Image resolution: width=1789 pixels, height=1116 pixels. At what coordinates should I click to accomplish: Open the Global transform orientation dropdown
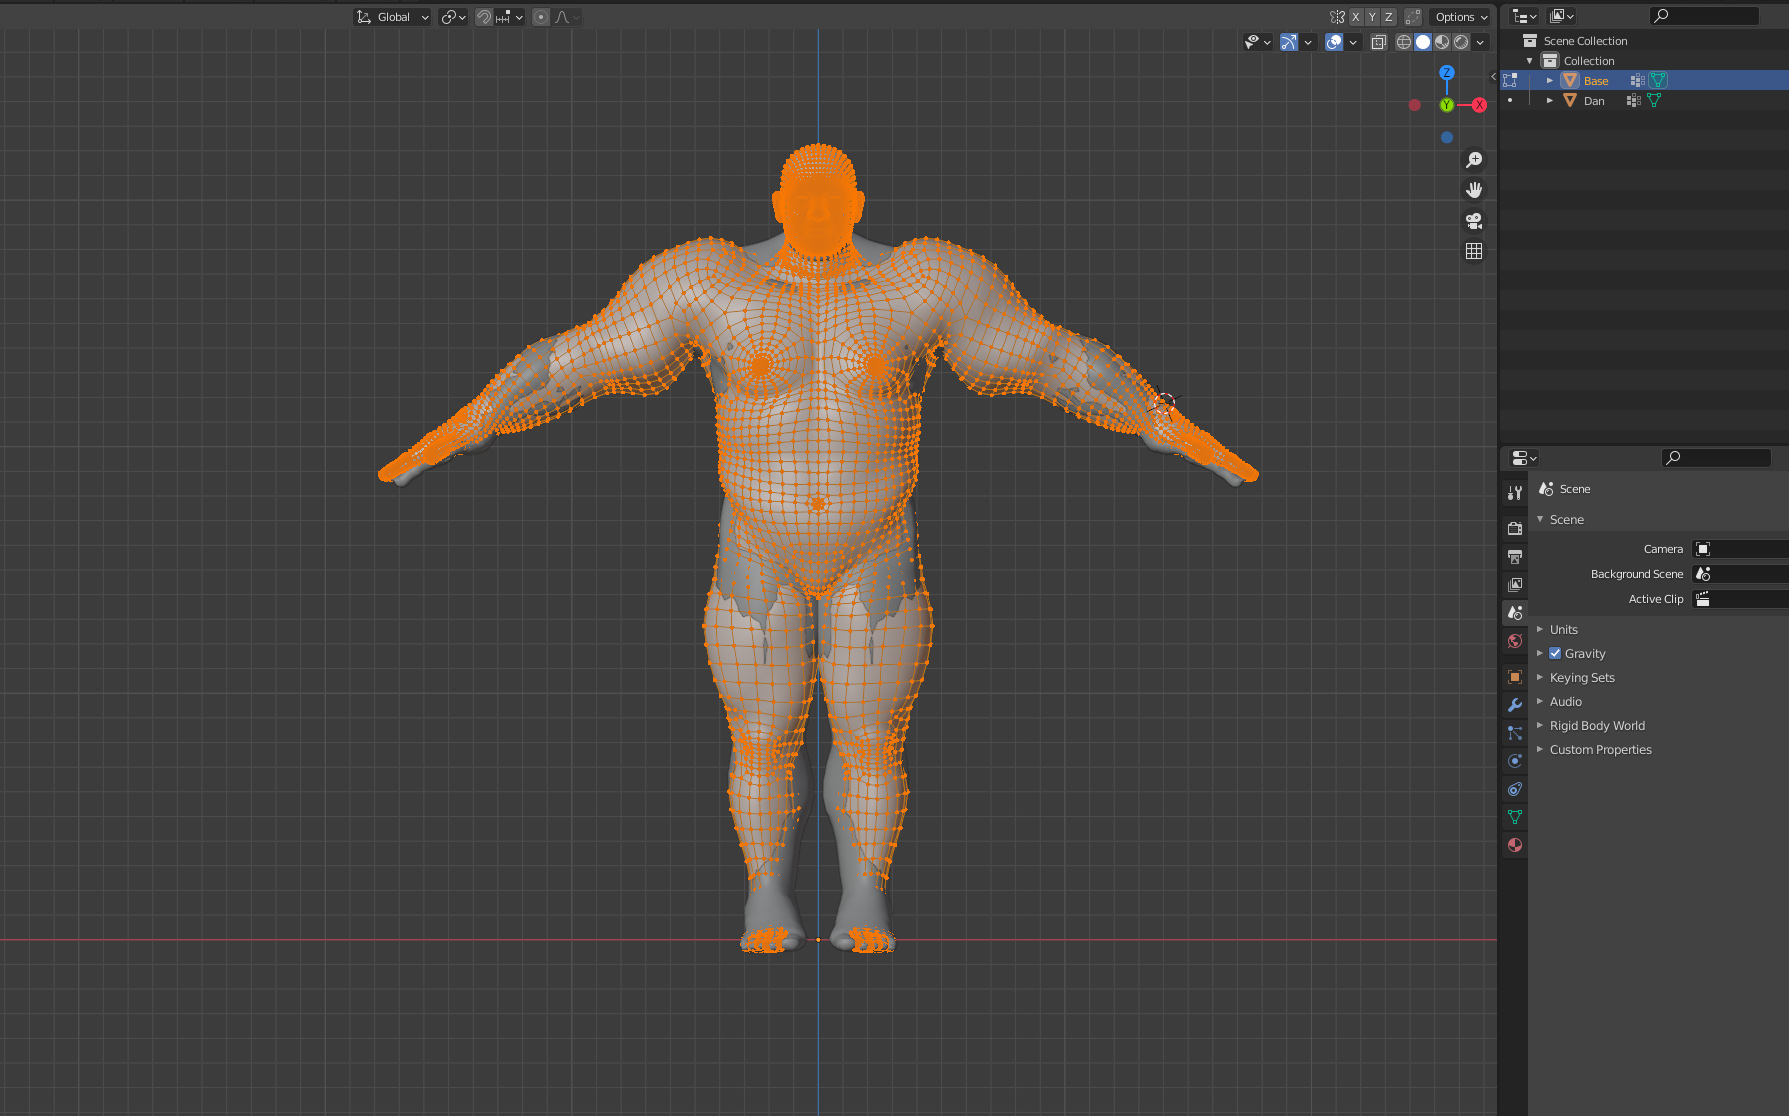coord(392,17)
